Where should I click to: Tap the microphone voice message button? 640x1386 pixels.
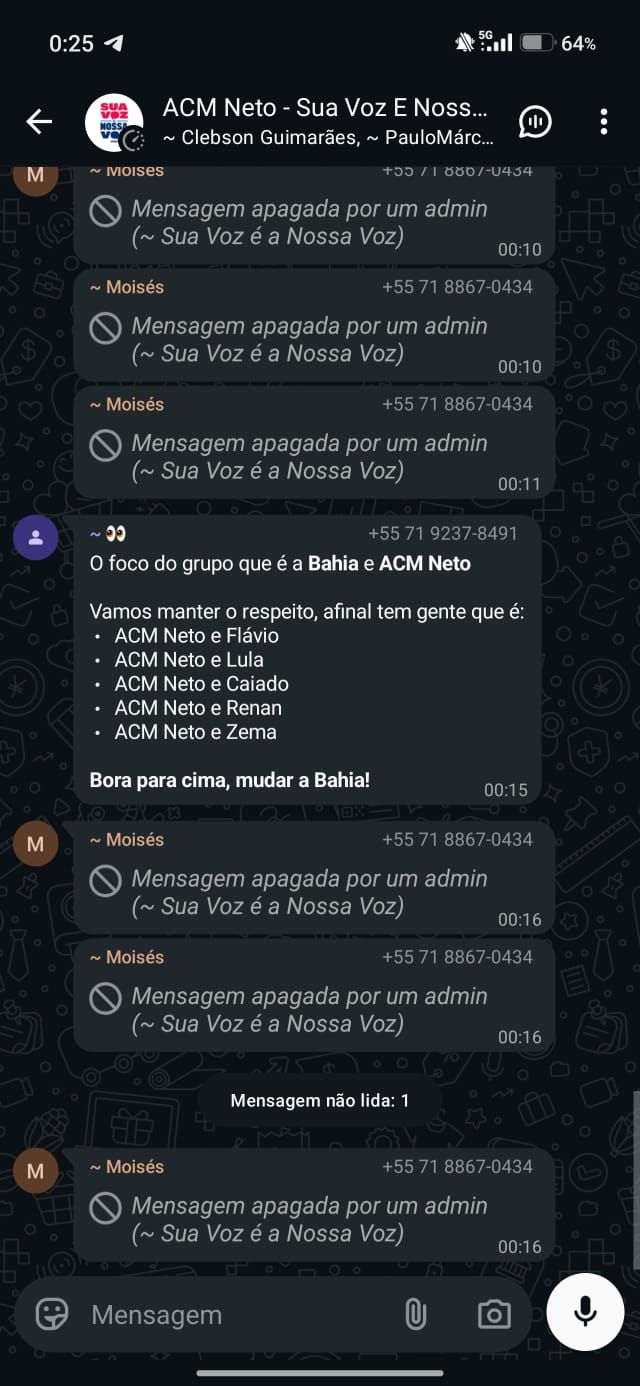[x=586, y=1312]
